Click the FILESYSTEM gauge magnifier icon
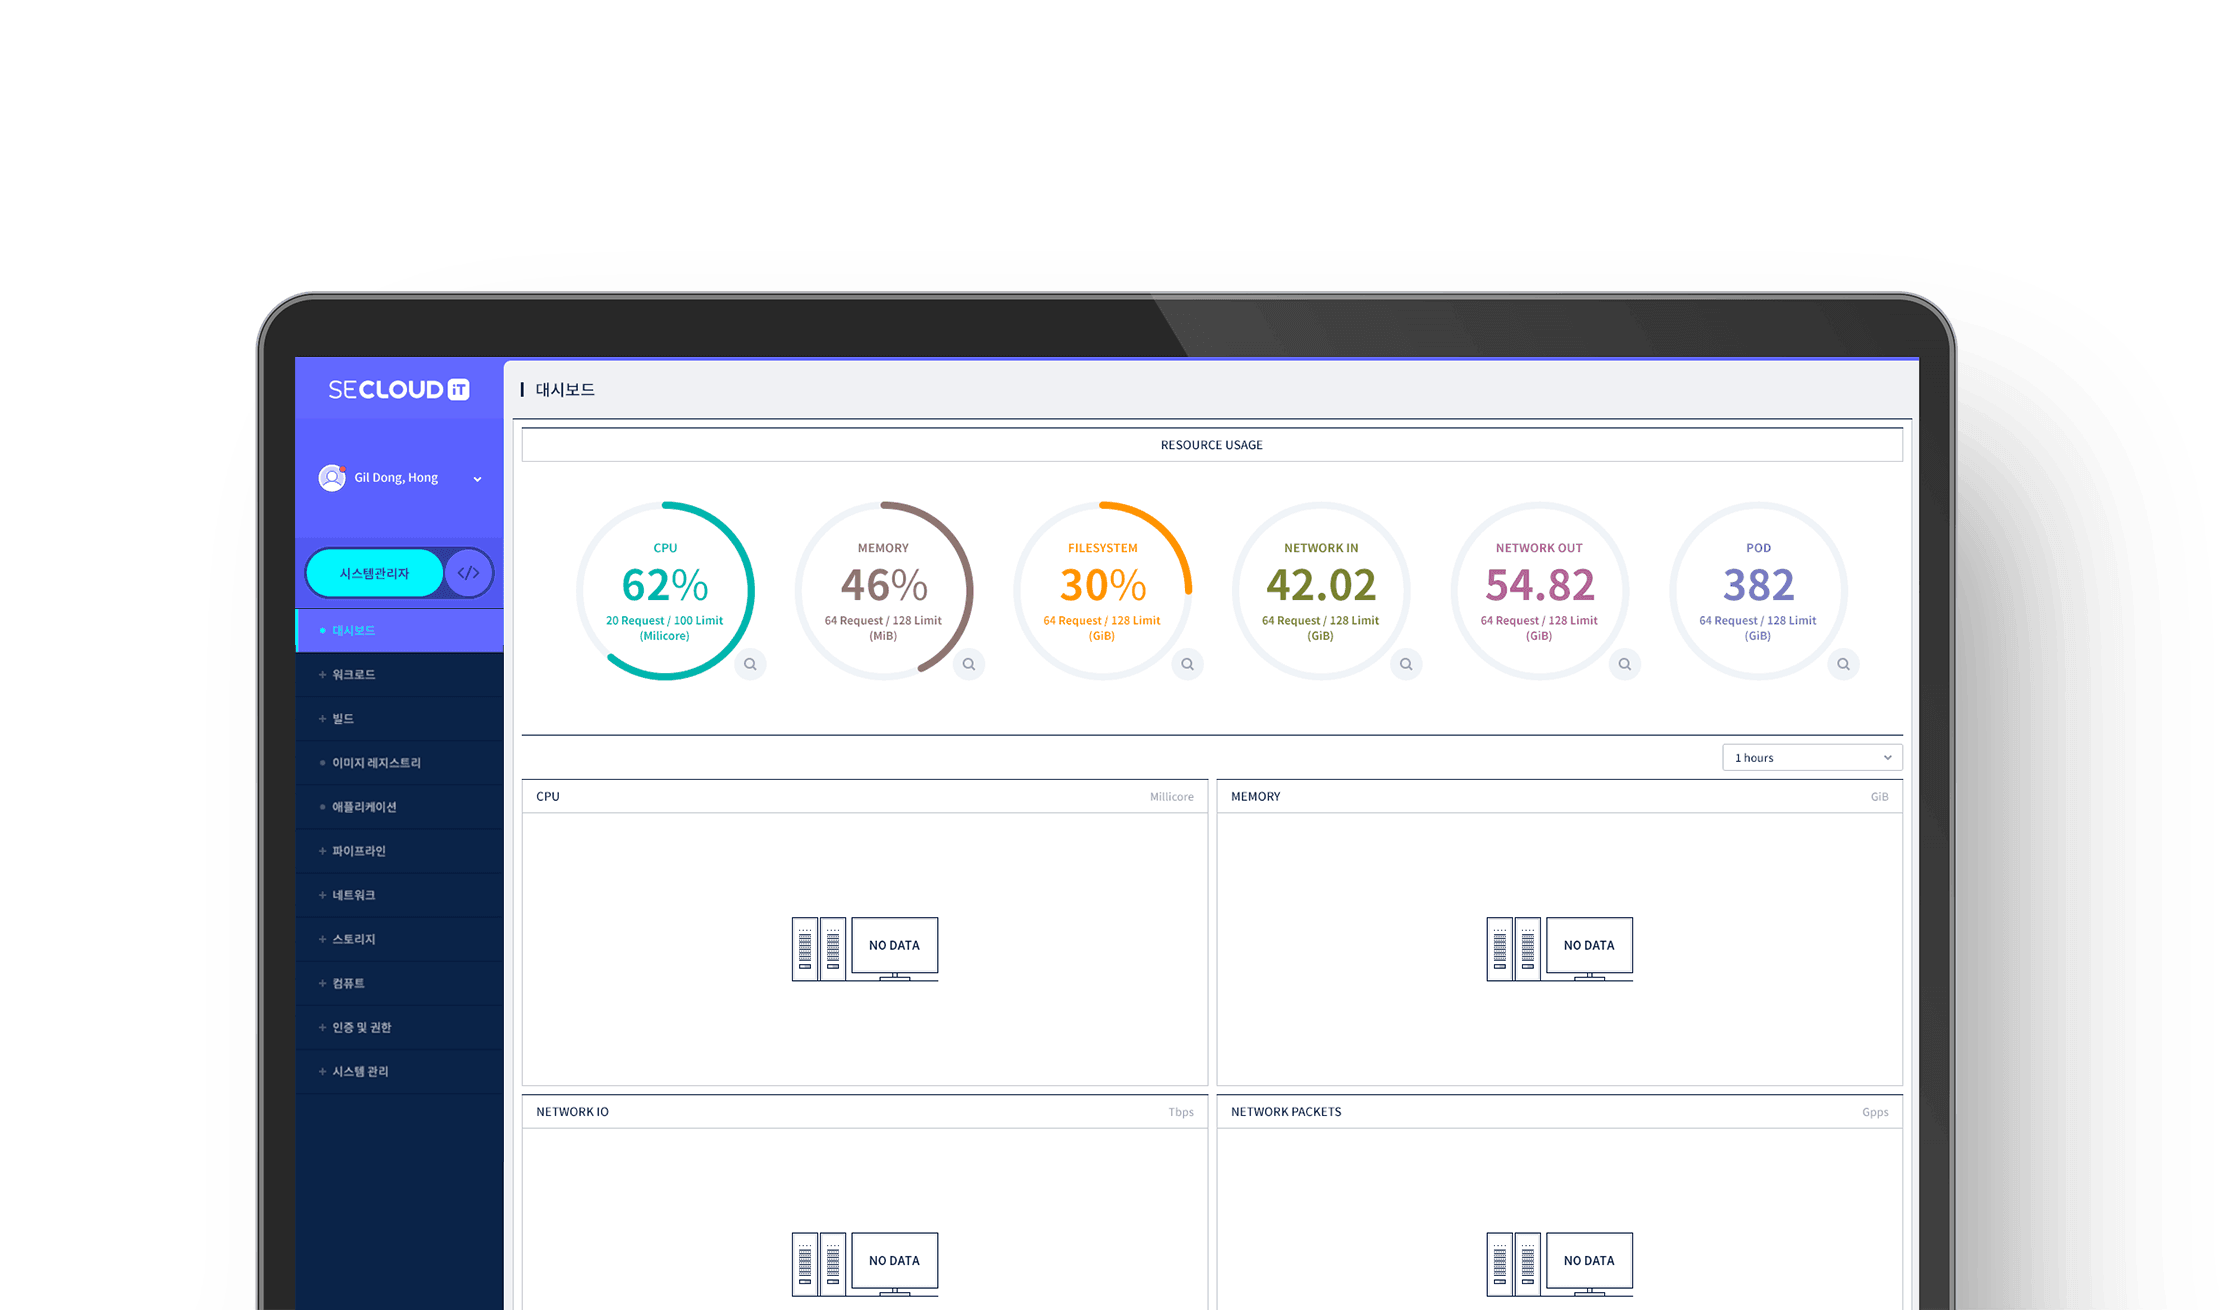 coord(1187,664)
